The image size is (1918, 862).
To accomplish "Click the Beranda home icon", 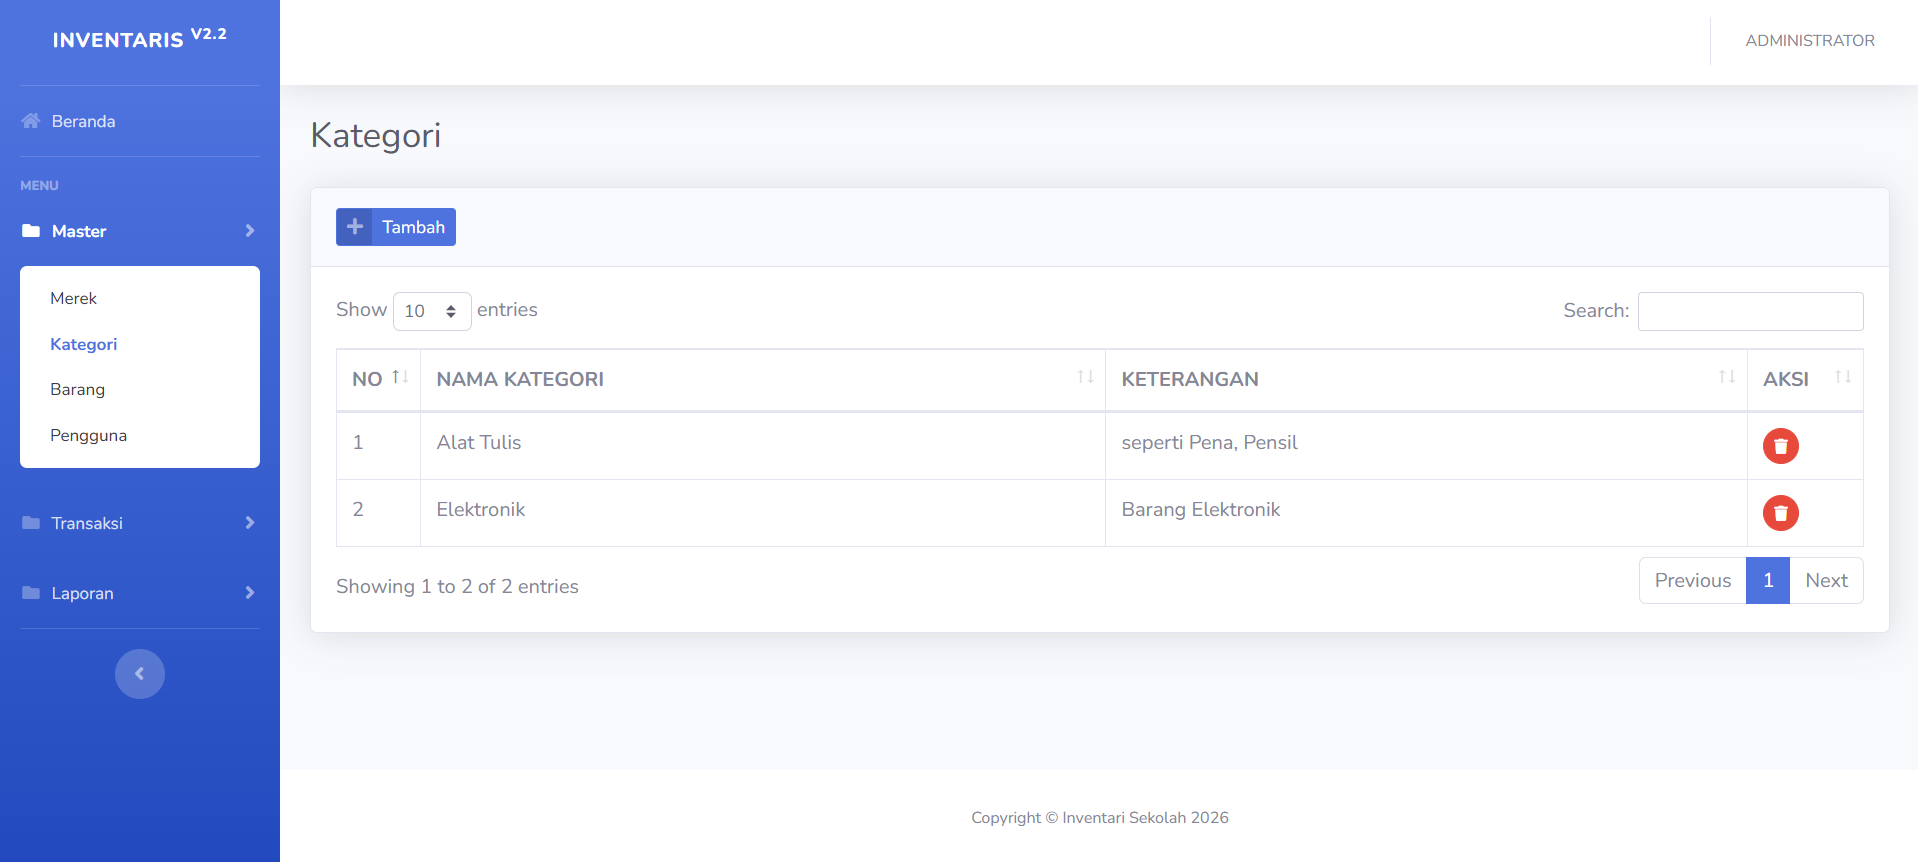I will pos(31,121).
